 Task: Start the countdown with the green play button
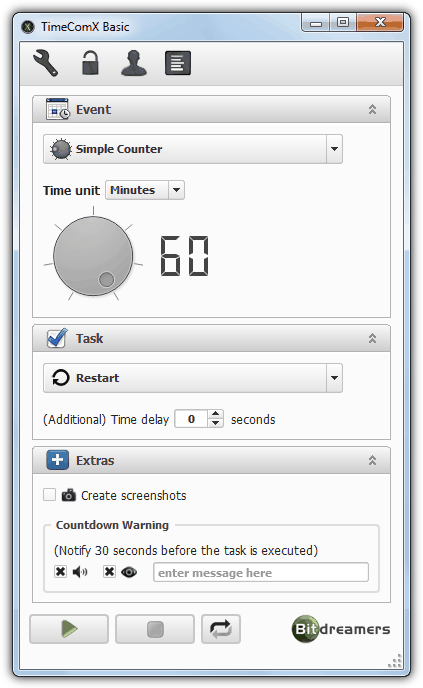click(x=69, y=629)
